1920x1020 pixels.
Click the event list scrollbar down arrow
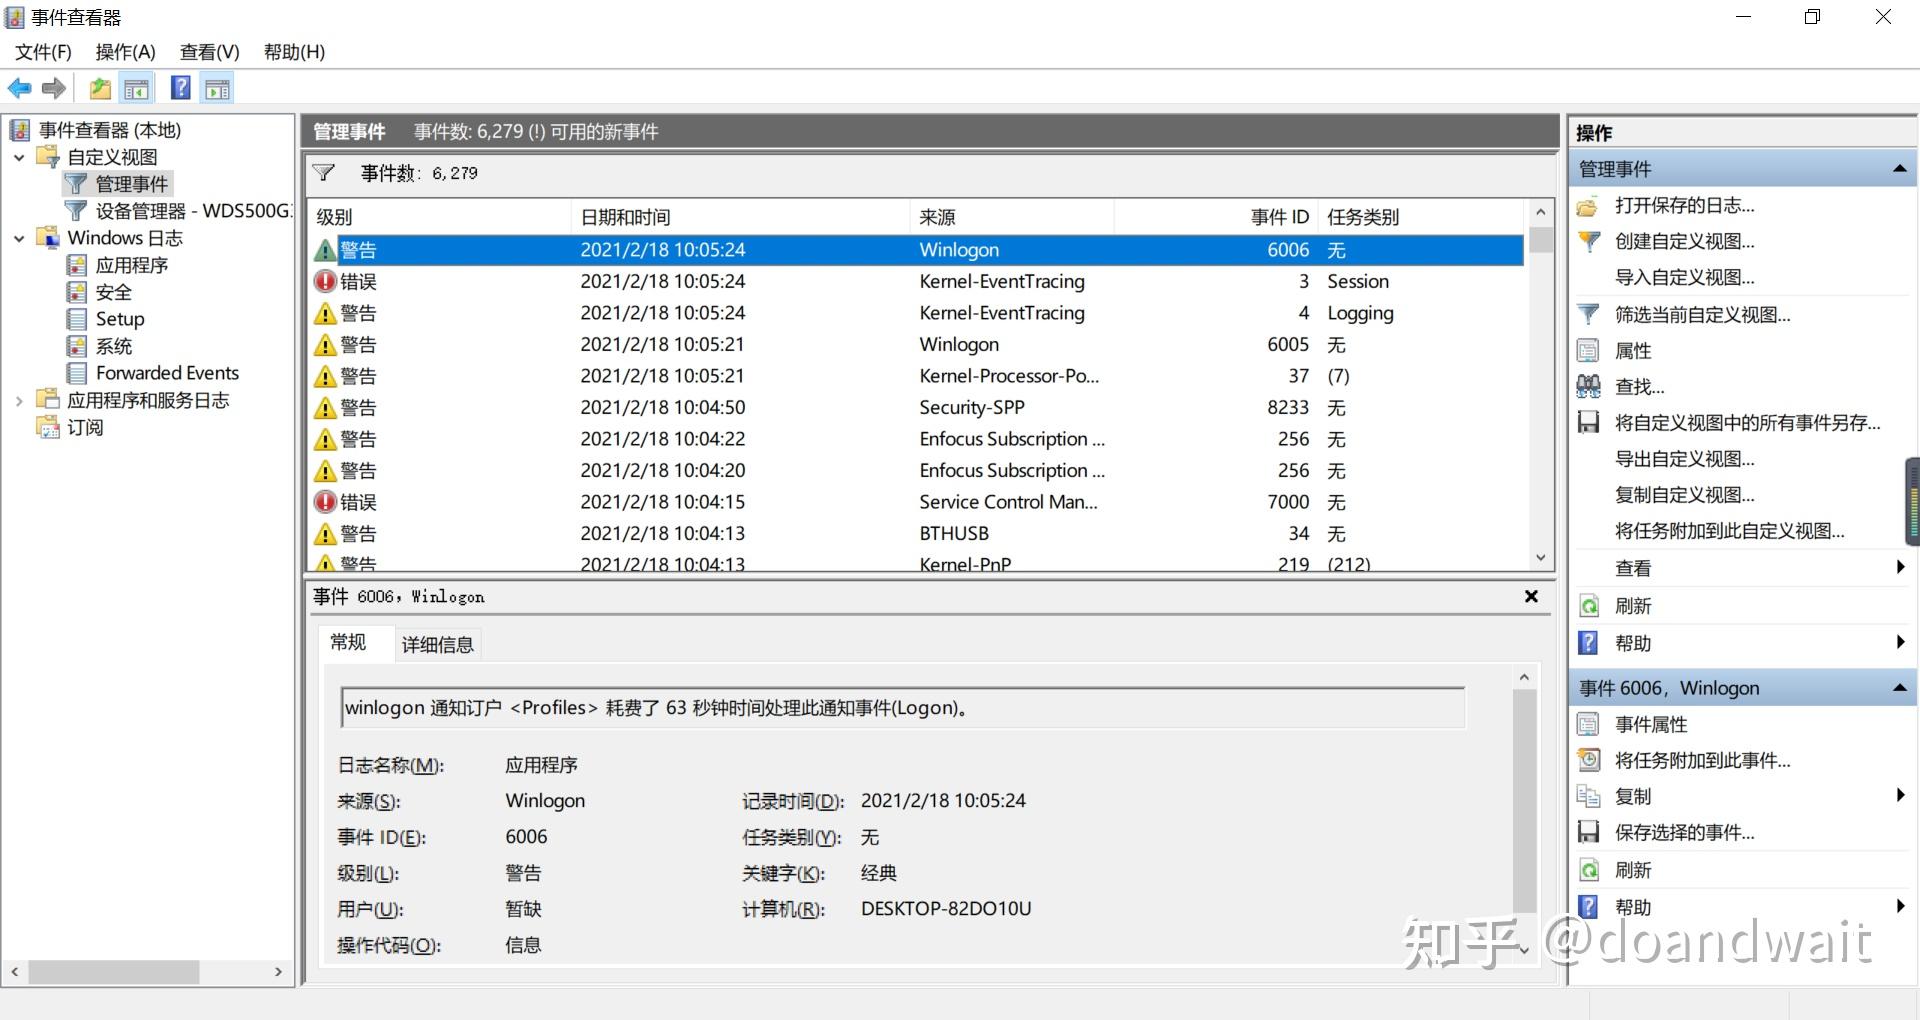pos(1540,557)
